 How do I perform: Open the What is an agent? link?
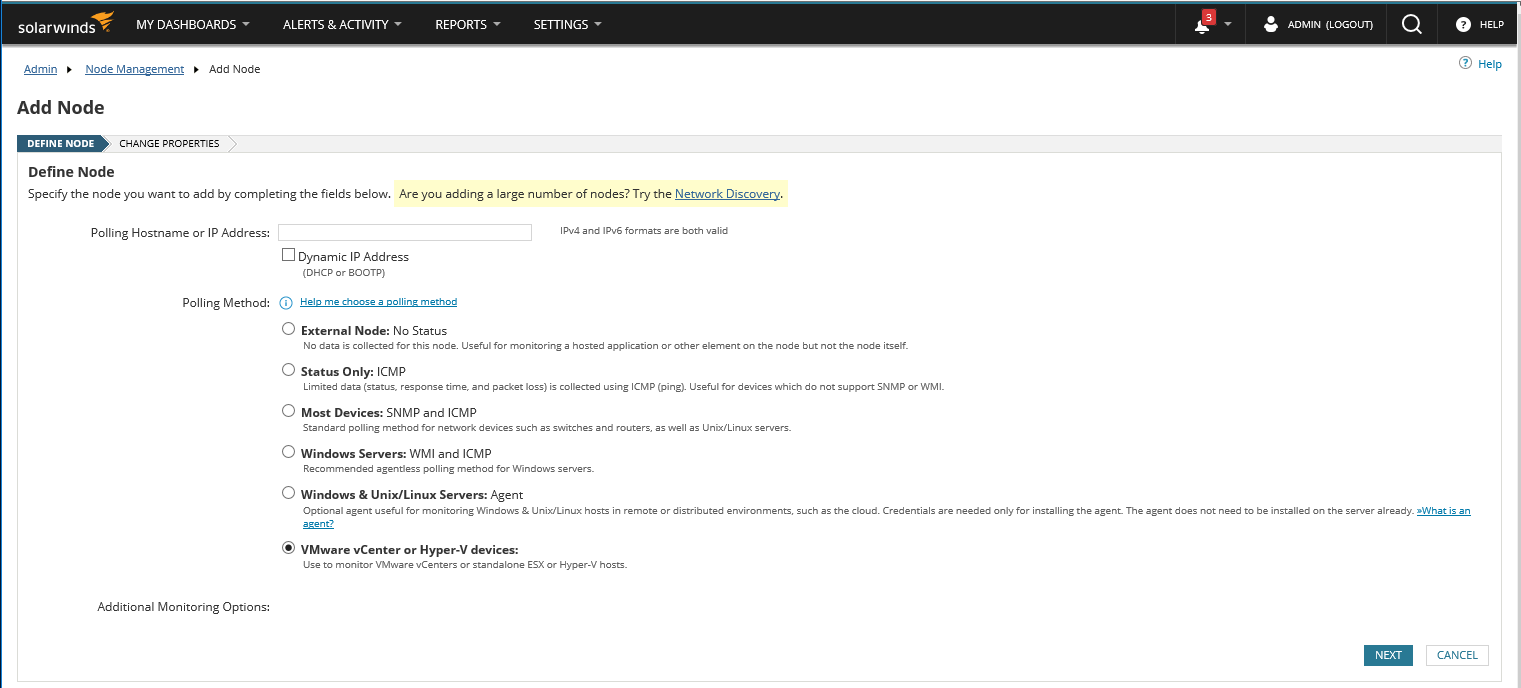(x=1443, y=511)
